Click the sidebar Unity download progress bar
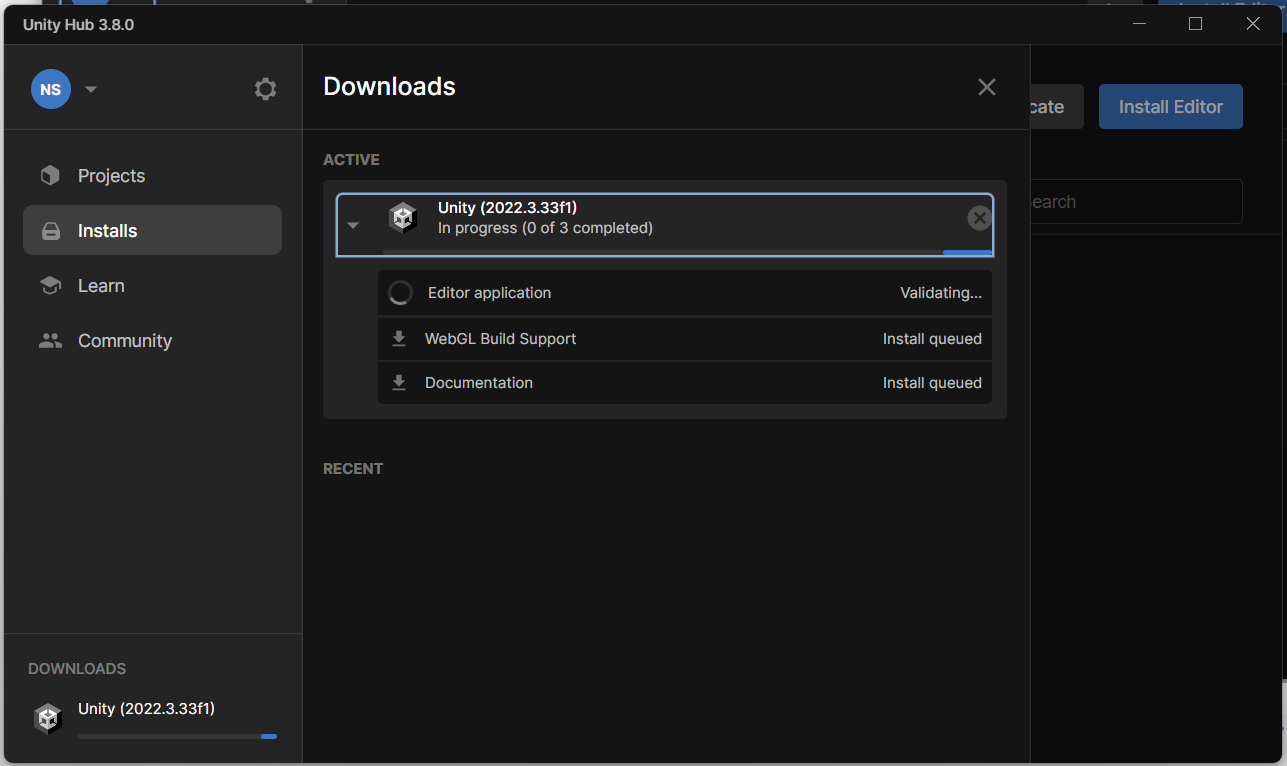 (177, 736)
